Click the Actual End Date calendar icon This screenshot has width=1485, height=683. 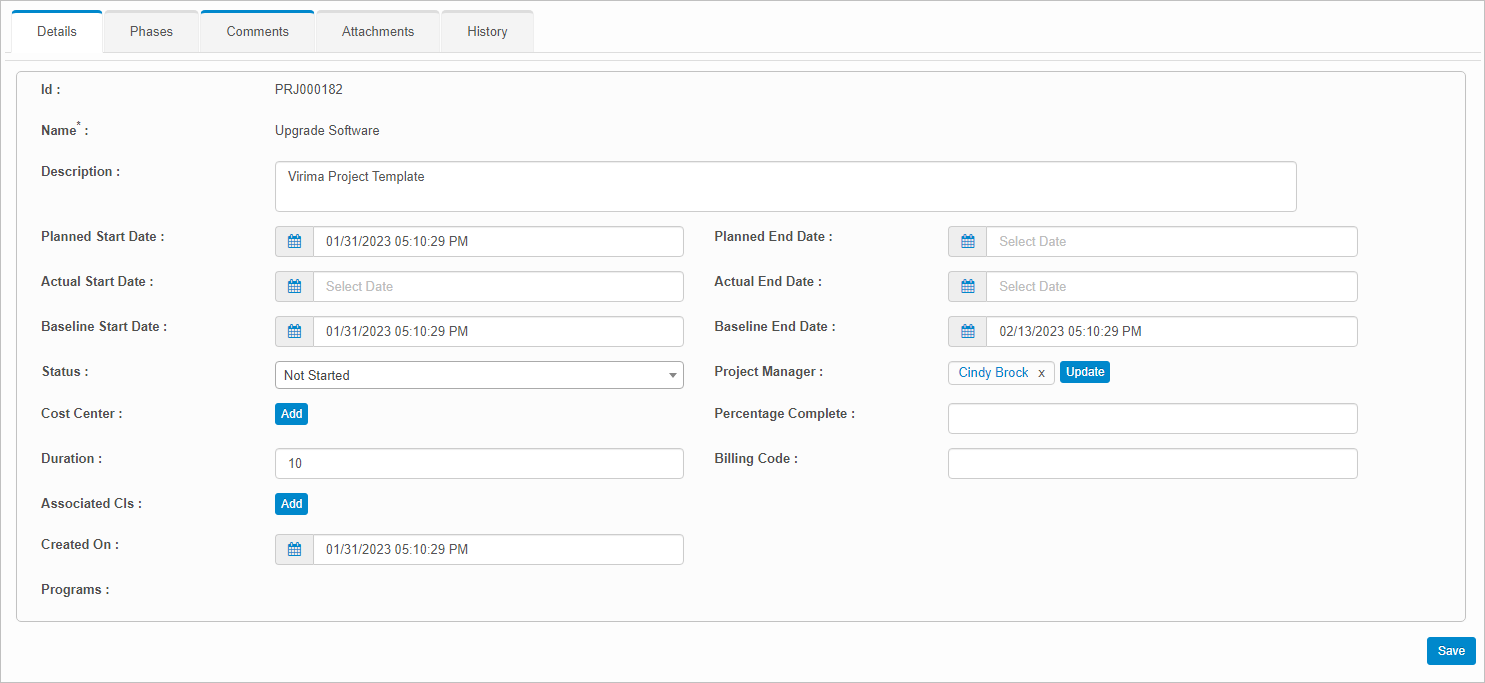click(x=967, y=287)
